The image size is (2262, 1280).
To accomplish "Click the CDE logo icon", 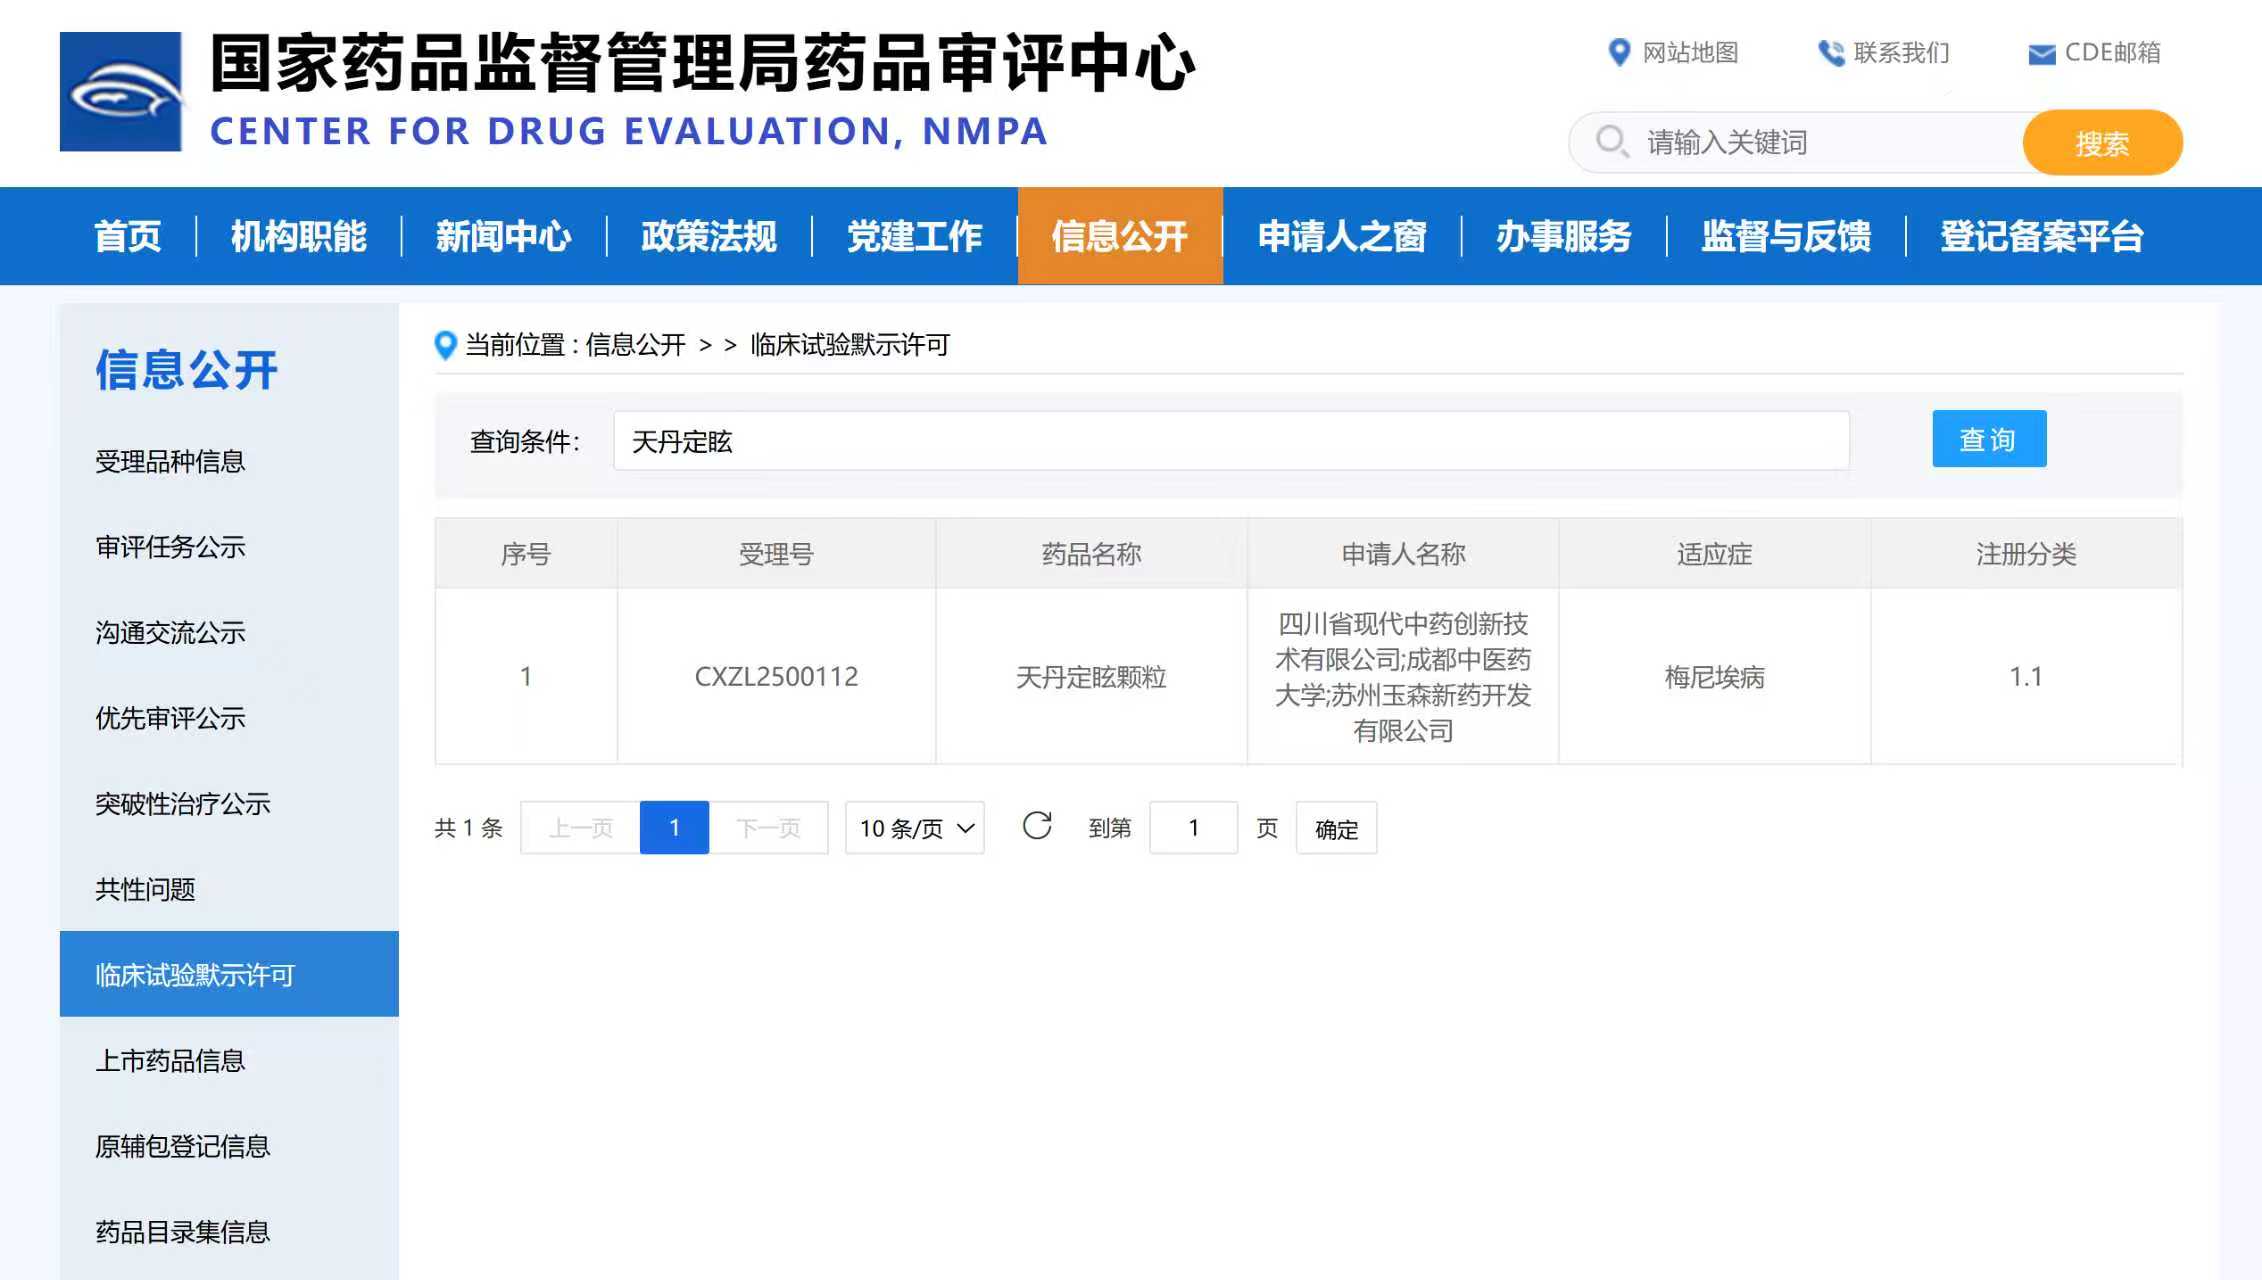I will click(x=121, y=92).
